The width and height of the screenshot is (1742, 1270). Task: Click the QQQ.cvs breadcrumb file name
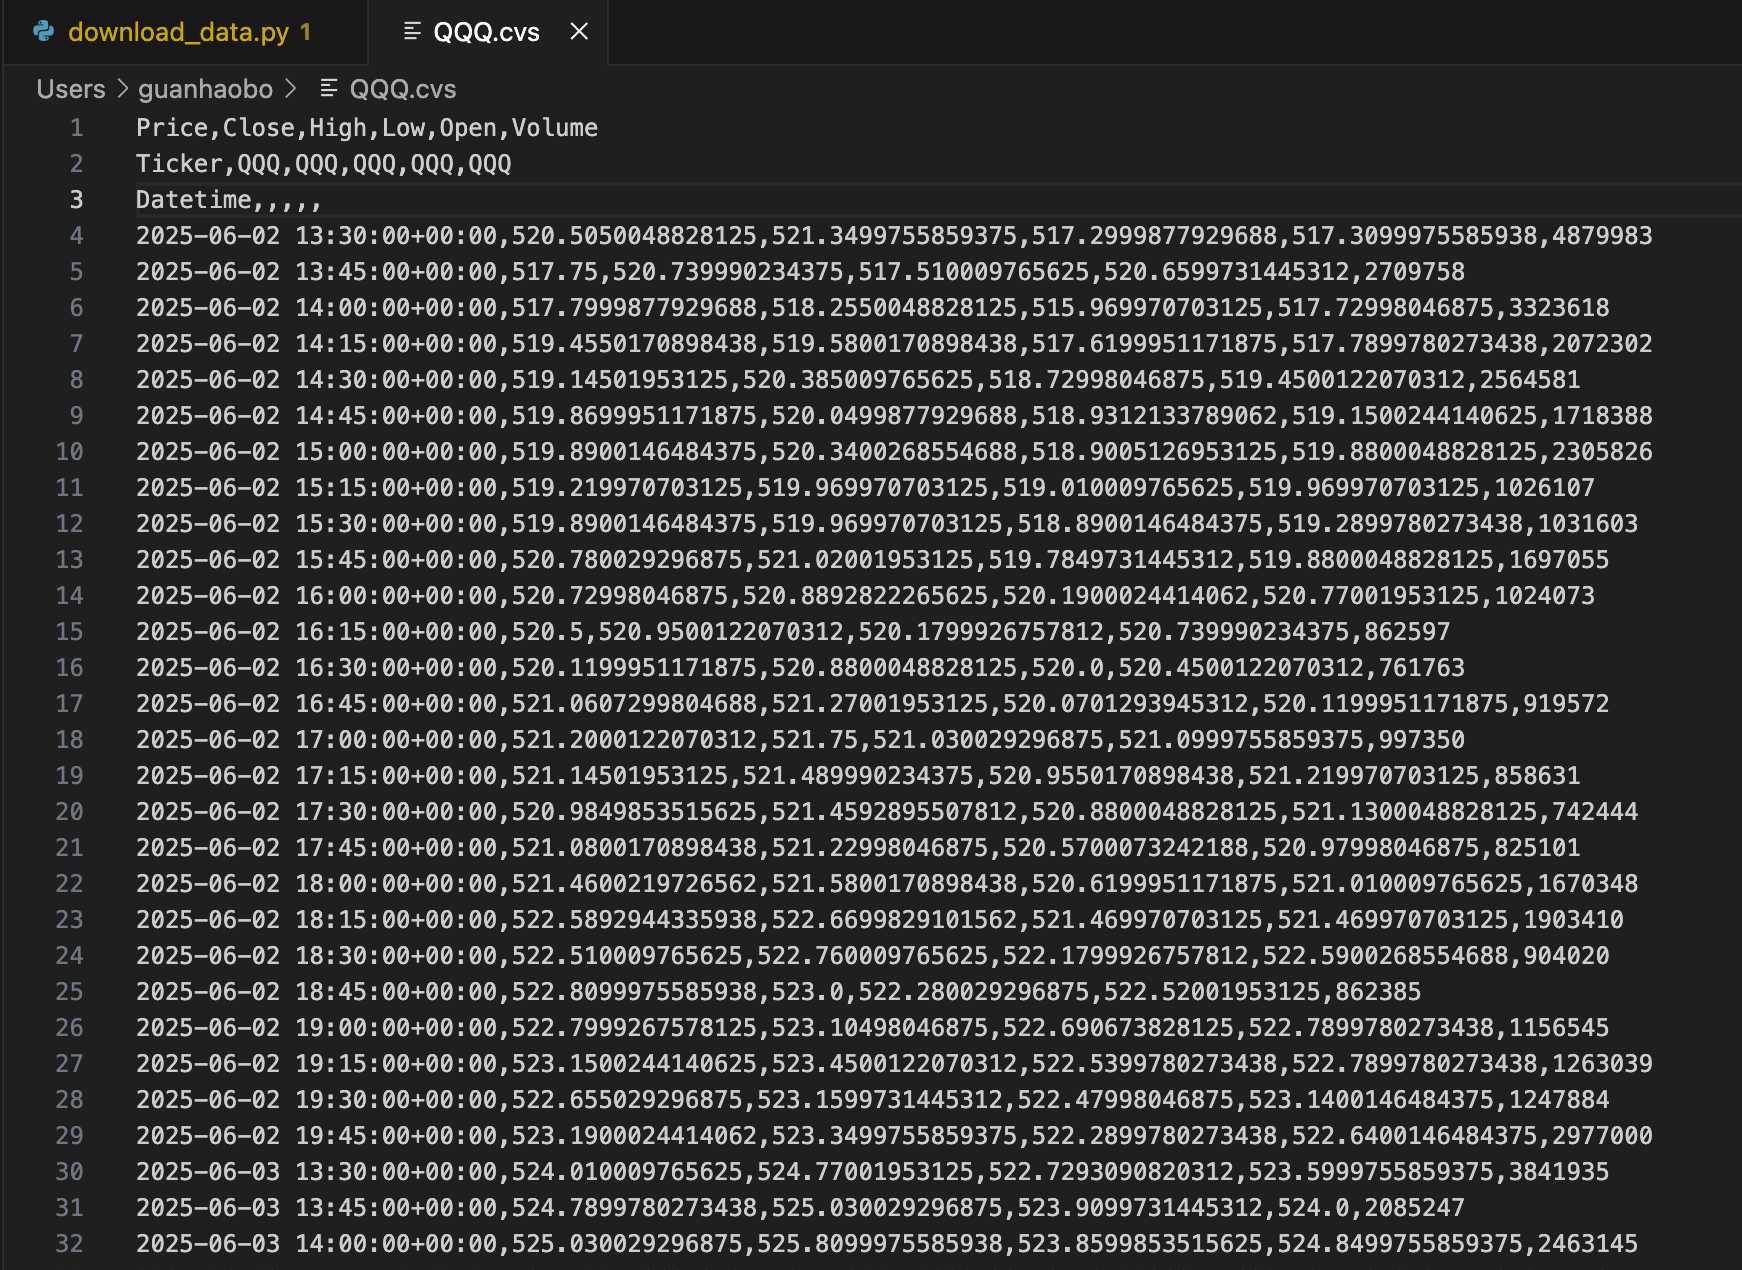tap(402, 89)
